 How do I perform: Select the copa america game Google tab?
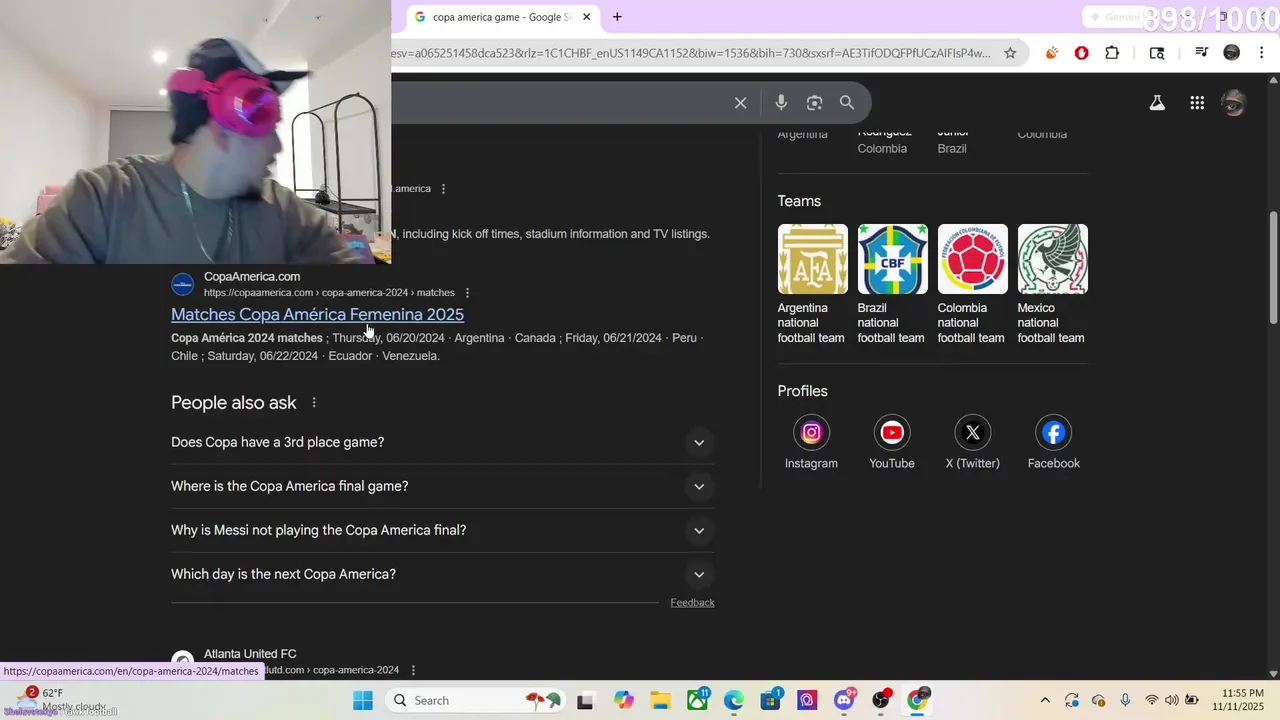coord(502,17)
